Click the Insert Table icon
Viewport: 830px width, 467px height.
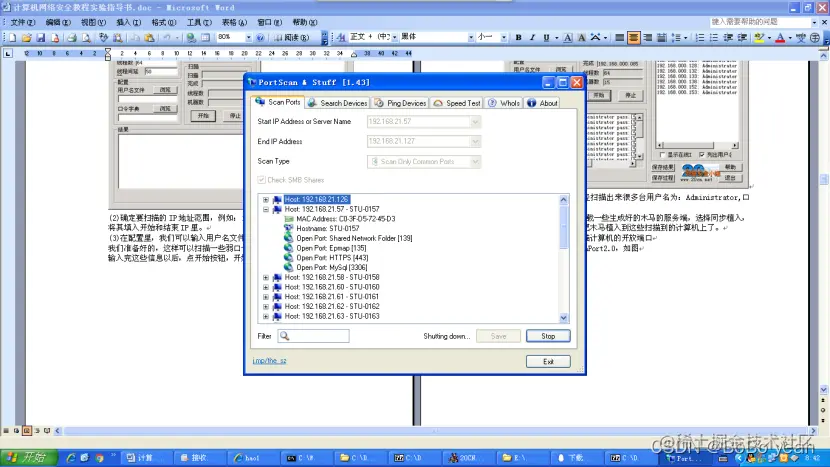click(x=205, y=38)
